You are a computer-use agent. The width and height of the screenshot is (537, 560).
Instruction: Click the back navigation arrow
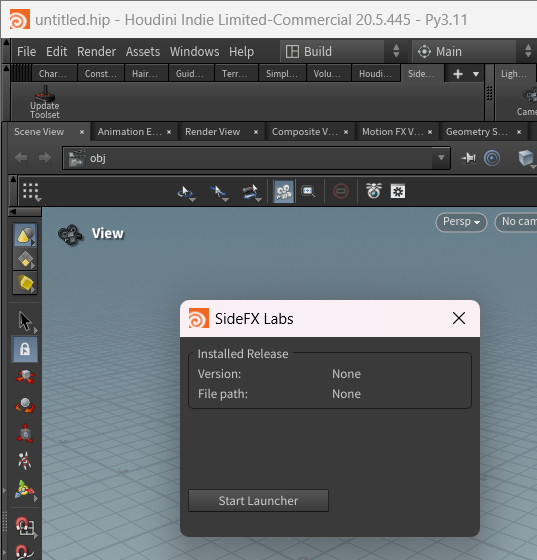(21, 158)
